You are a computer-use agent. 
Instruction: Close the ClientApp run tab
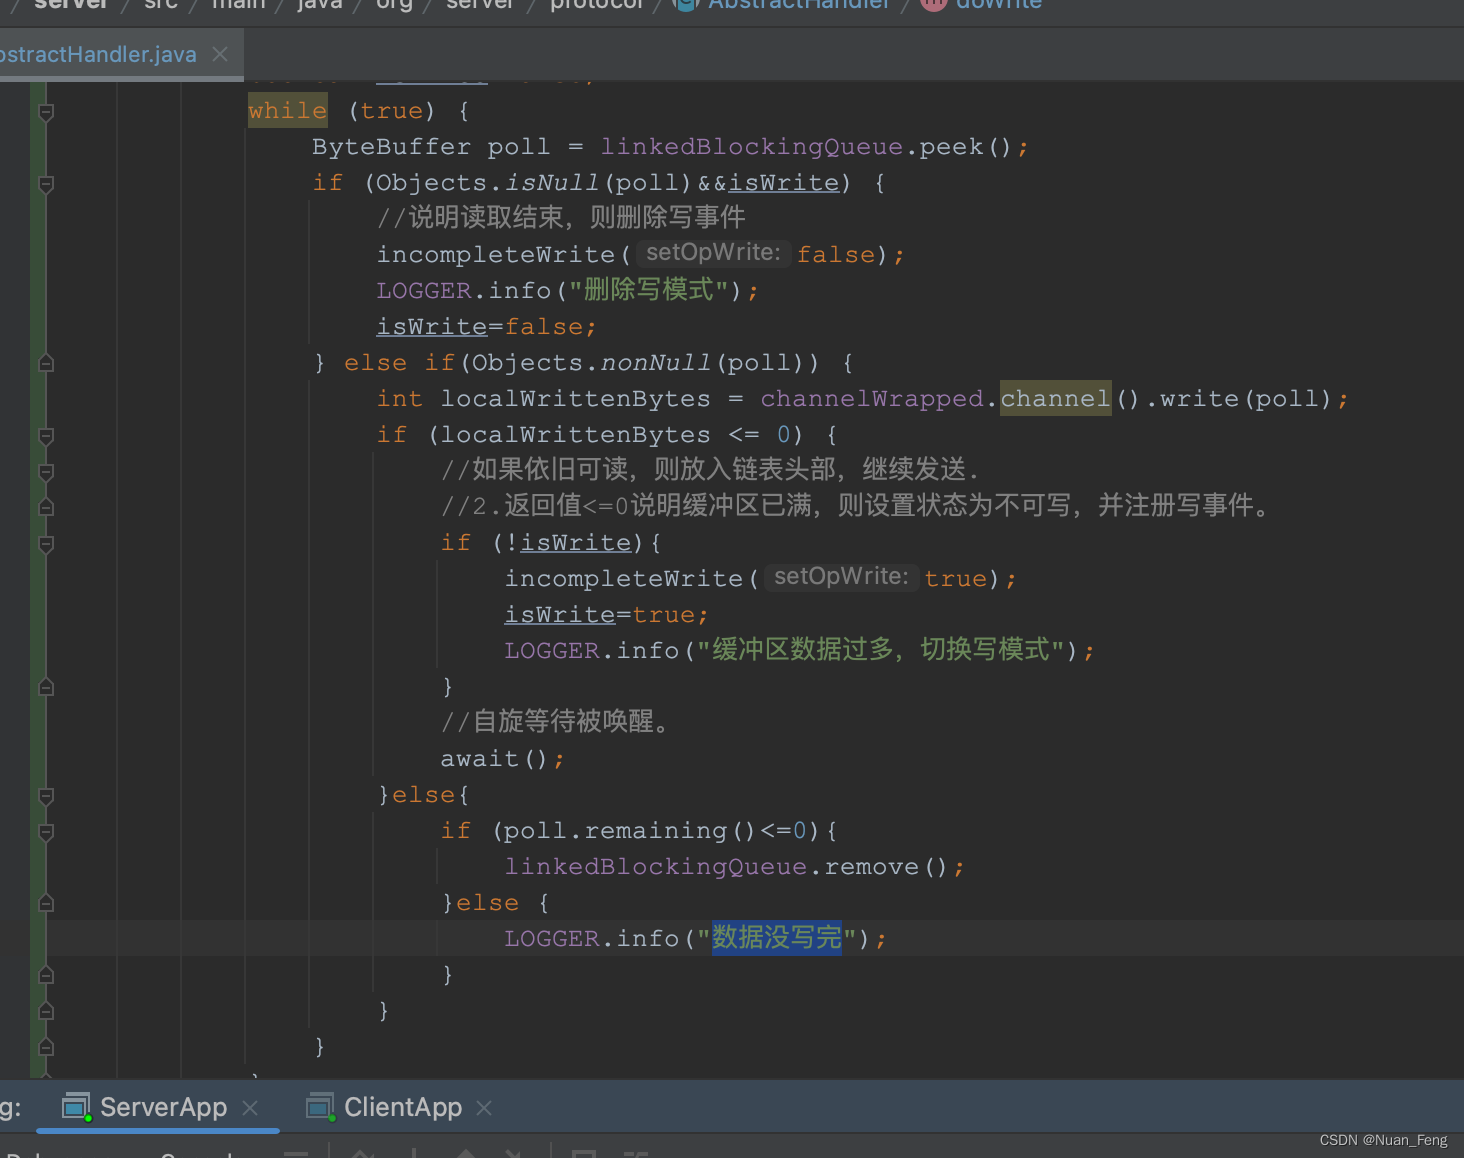click(x=484, y=1108)
